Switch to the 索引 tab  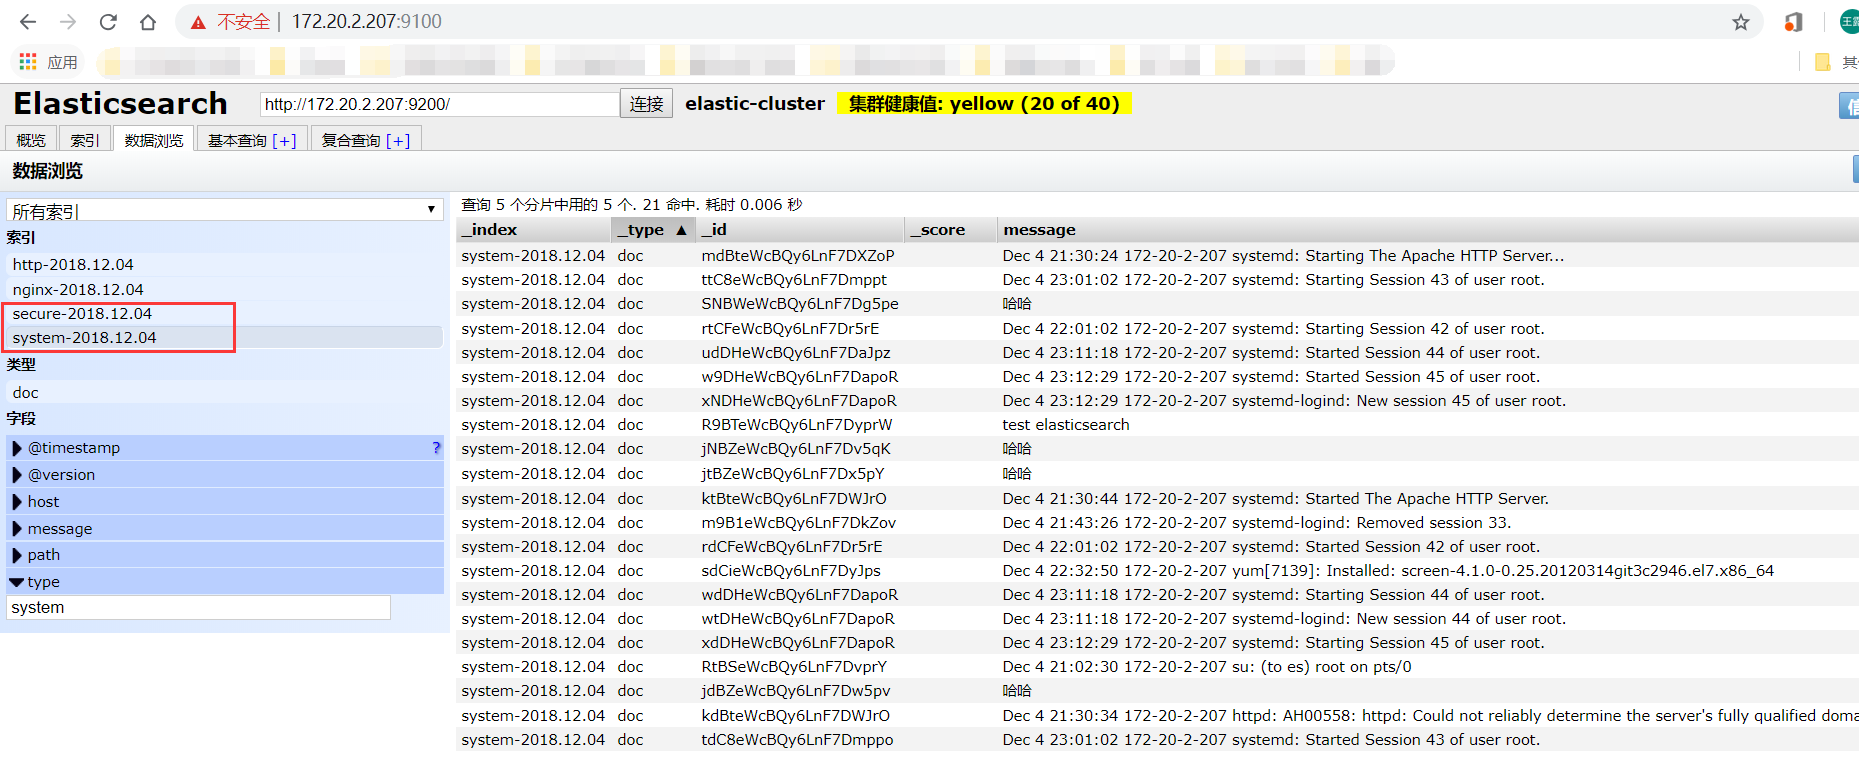click(x=85, y=140)
